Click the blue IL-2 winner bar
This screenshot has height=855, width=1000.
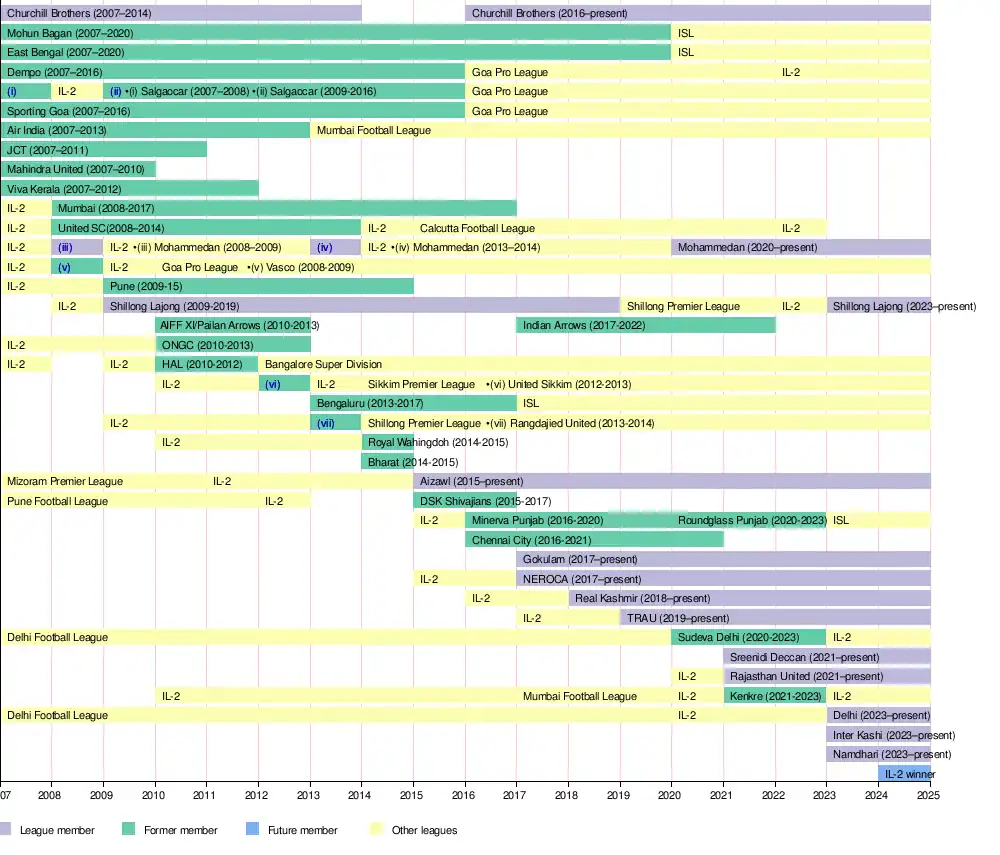coord(904,773)
